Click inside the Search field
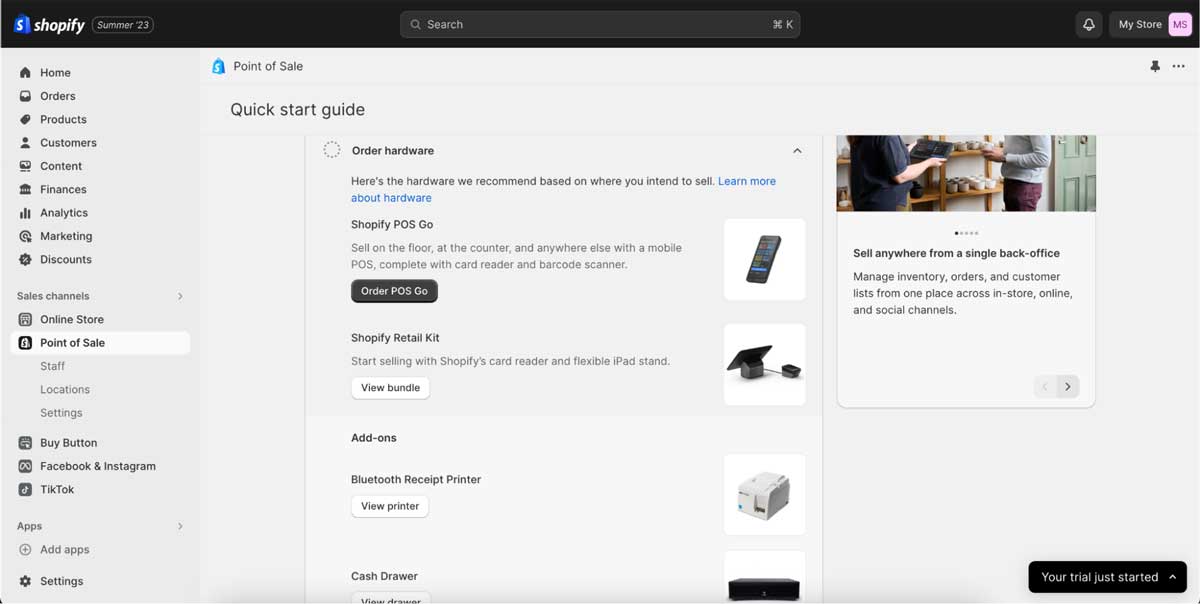1200x604 pixels. point(600,24)
